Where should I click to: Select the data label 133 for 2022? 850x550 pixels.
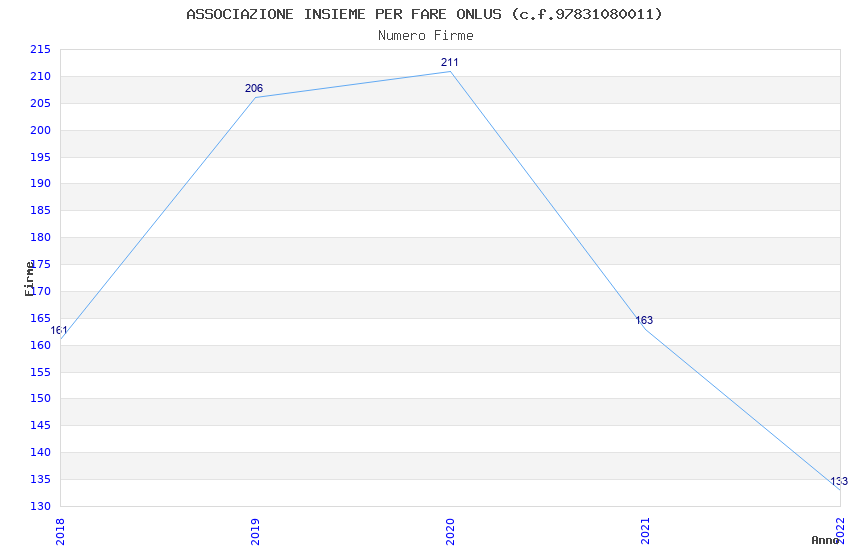point(839,481)
